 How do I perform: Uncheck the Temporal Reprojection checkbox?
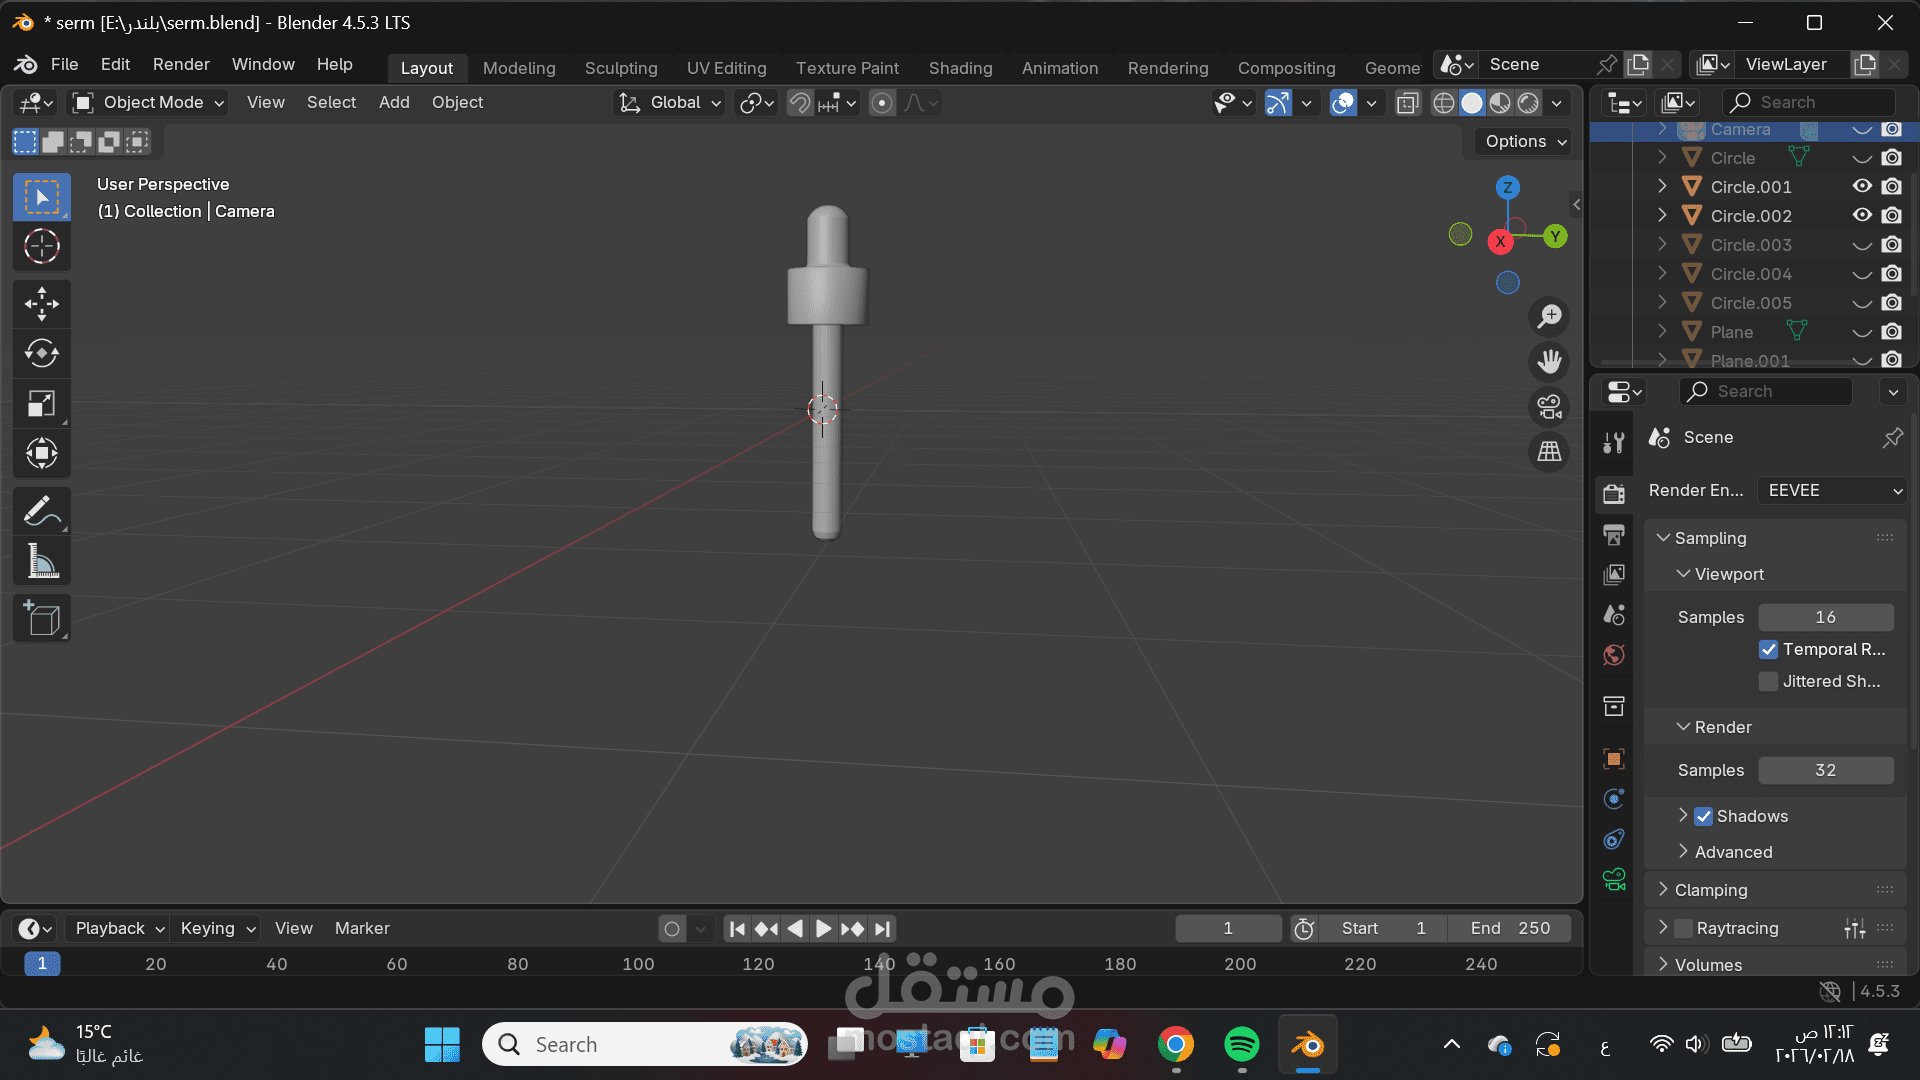point(1768,650)
